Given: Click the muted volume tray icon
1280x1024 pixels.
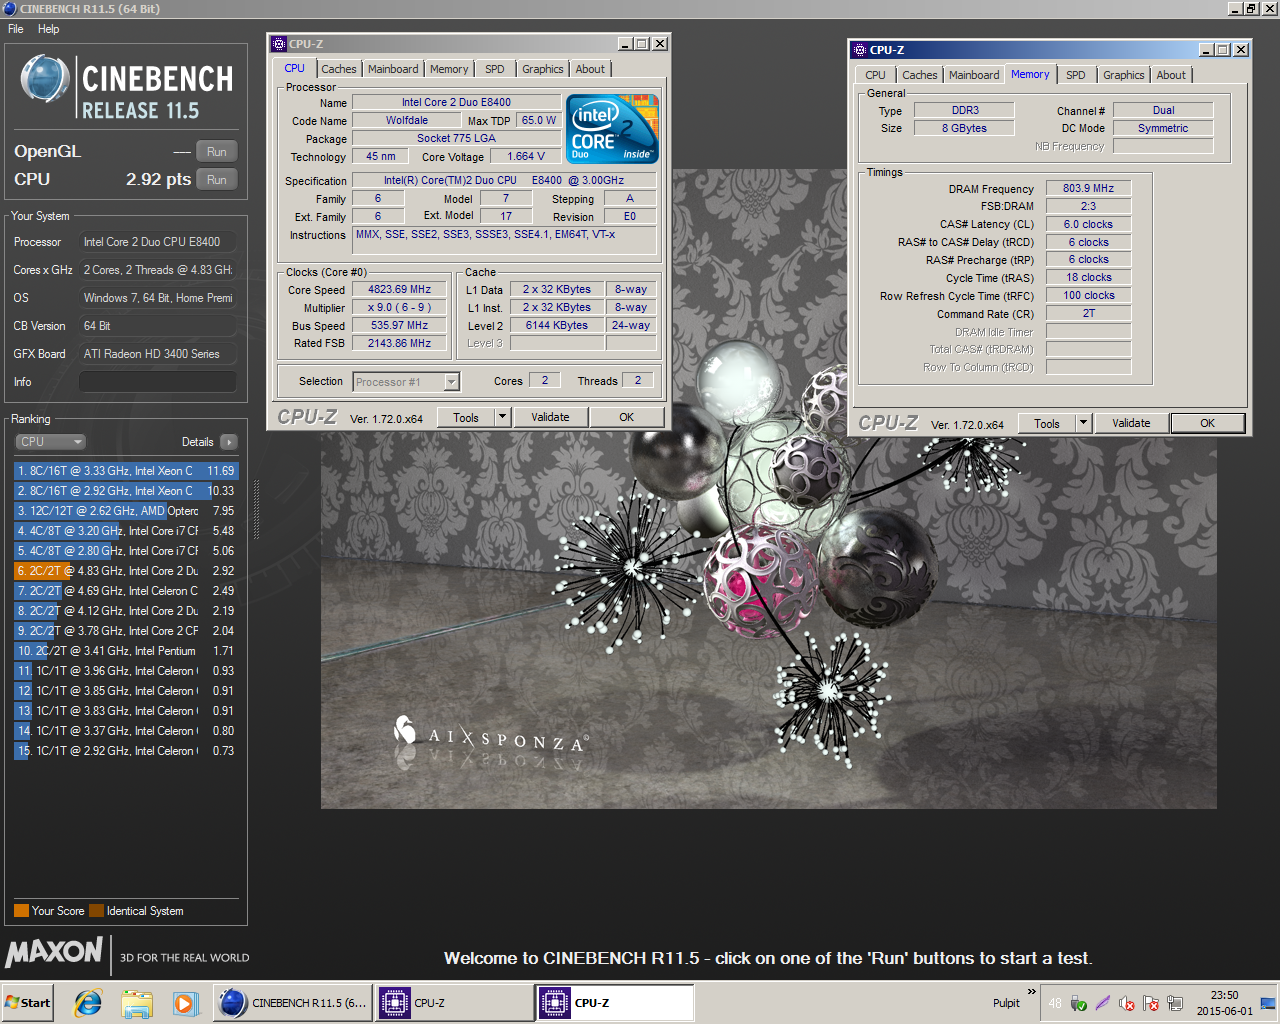Looking at the screenshot, I should tap(1127, 1003).
